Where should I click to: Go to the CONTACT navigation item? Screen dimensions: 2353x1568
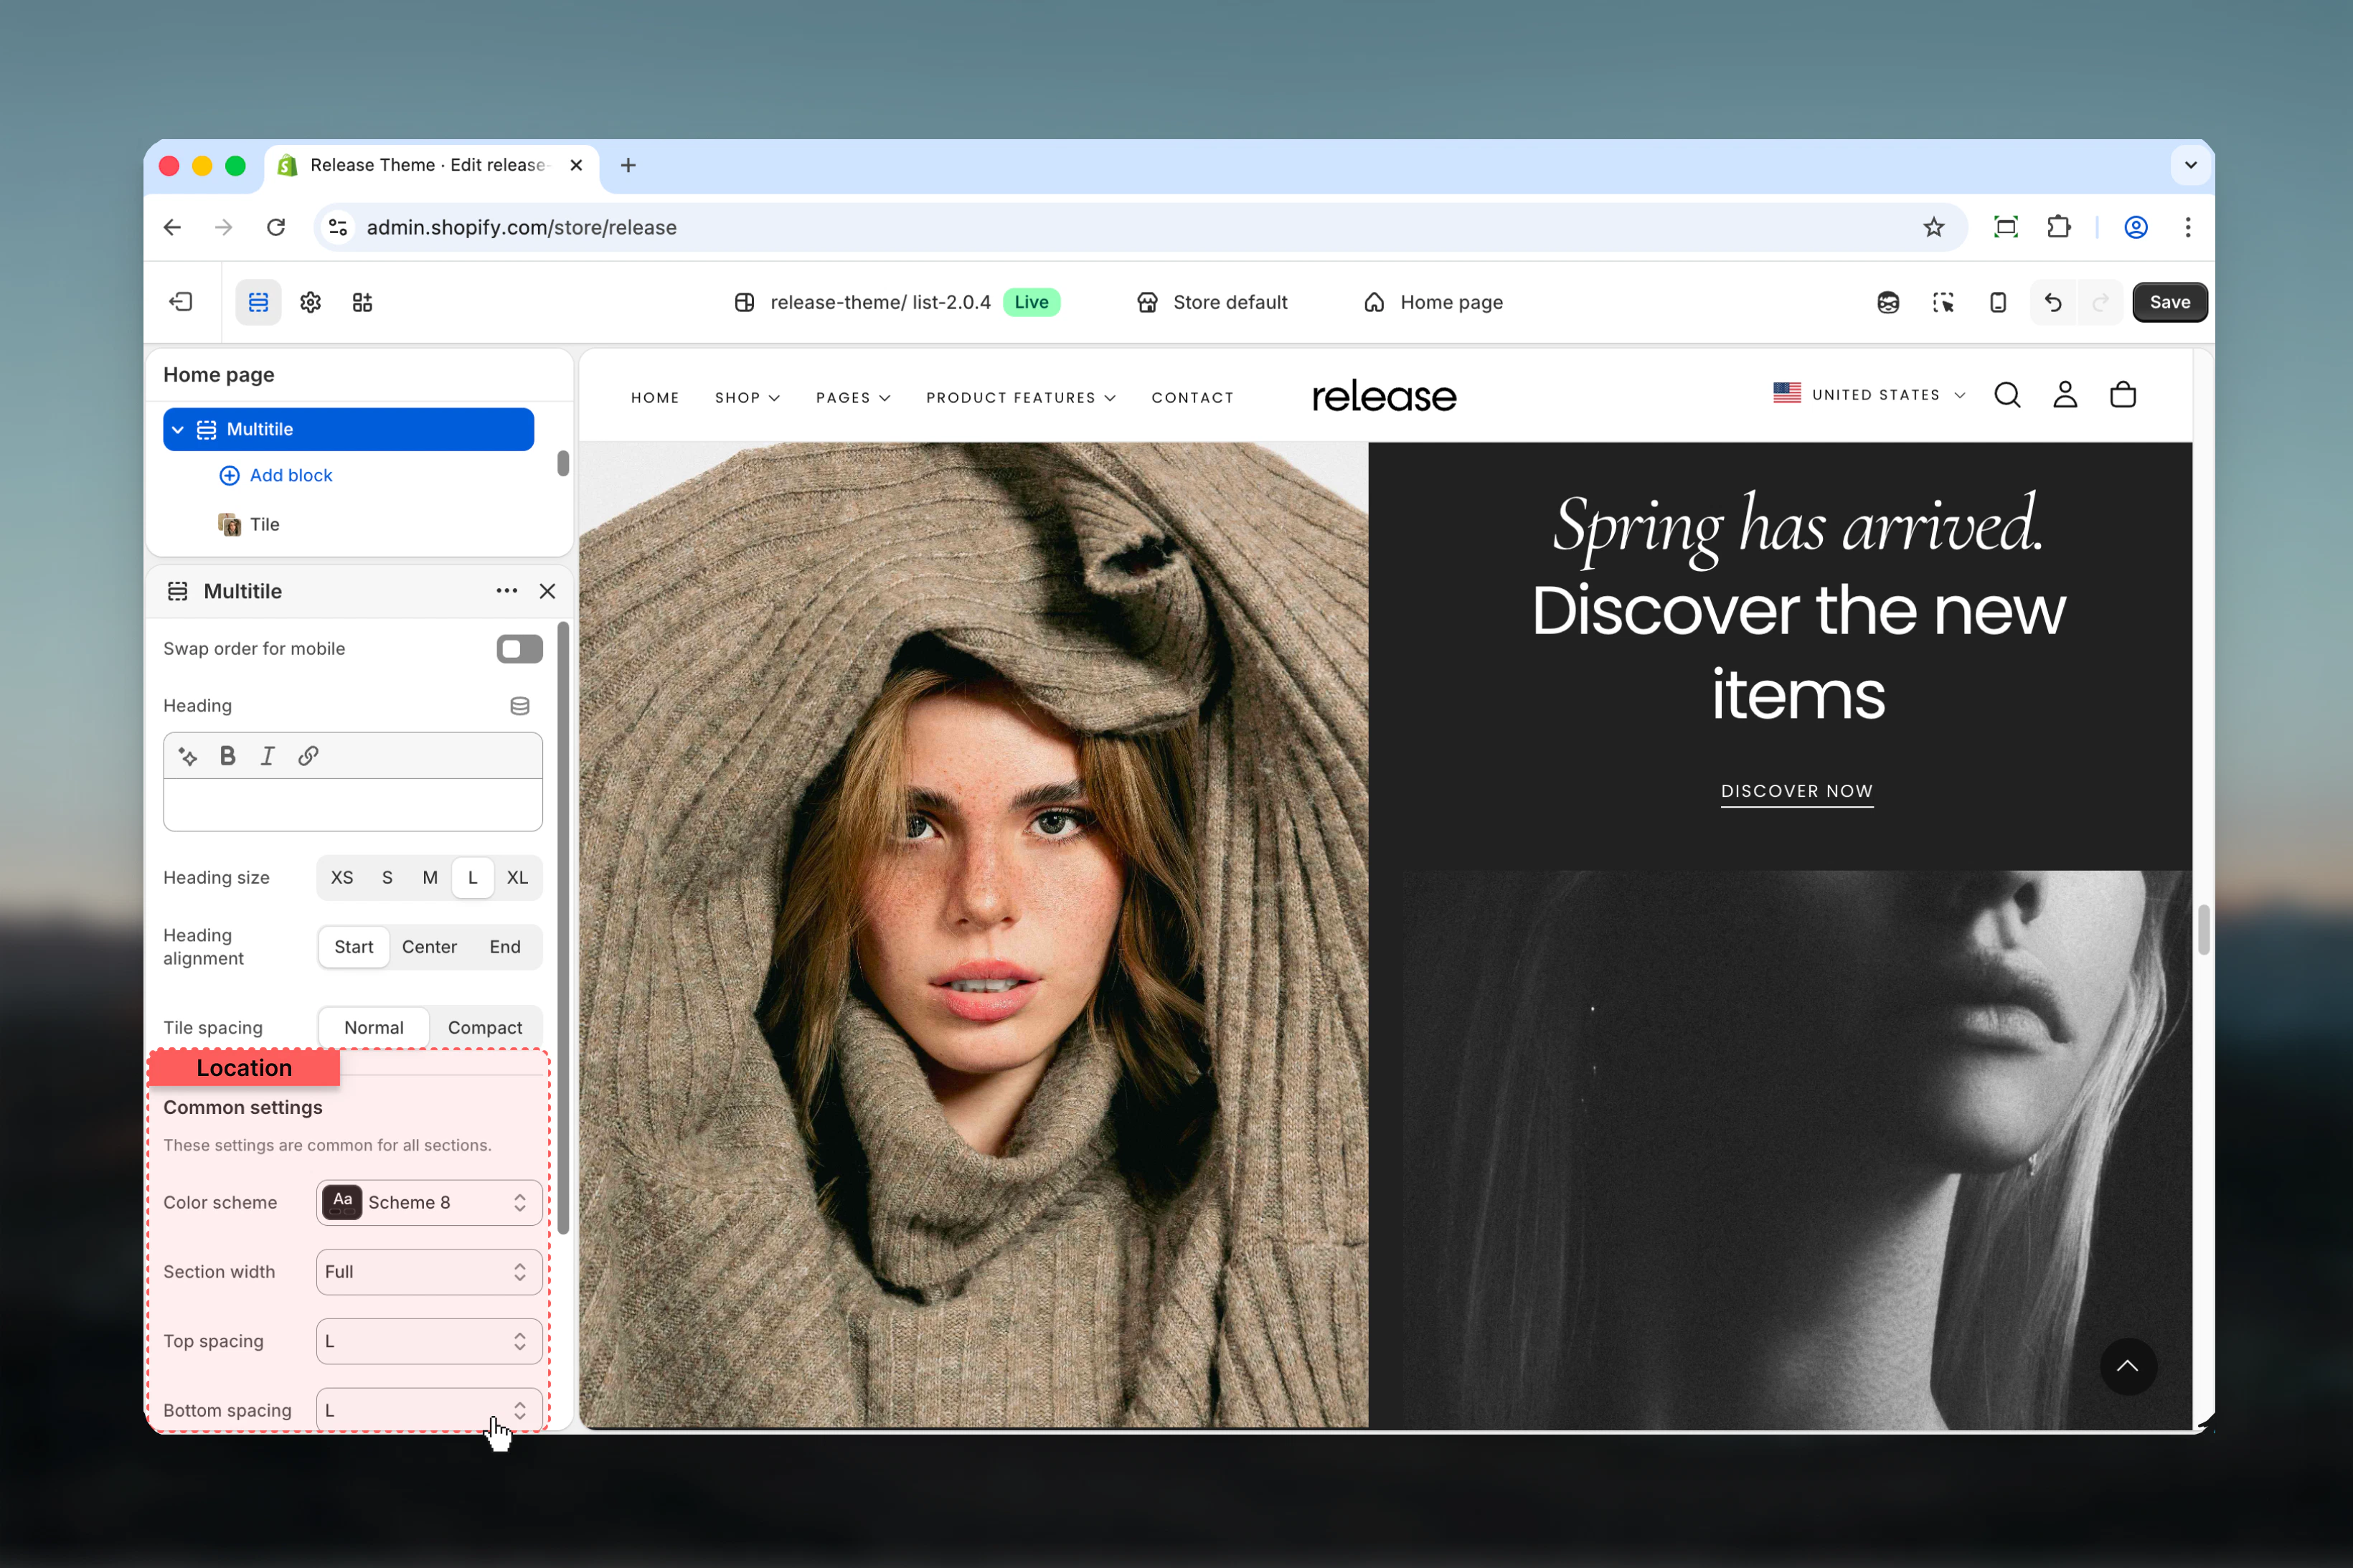(1192, 398)
